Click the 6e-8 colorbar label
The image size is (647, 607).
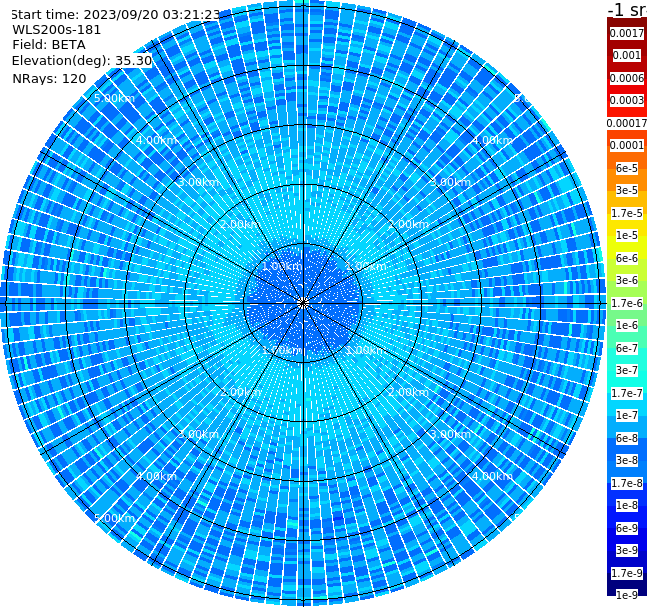pos(627,438)
